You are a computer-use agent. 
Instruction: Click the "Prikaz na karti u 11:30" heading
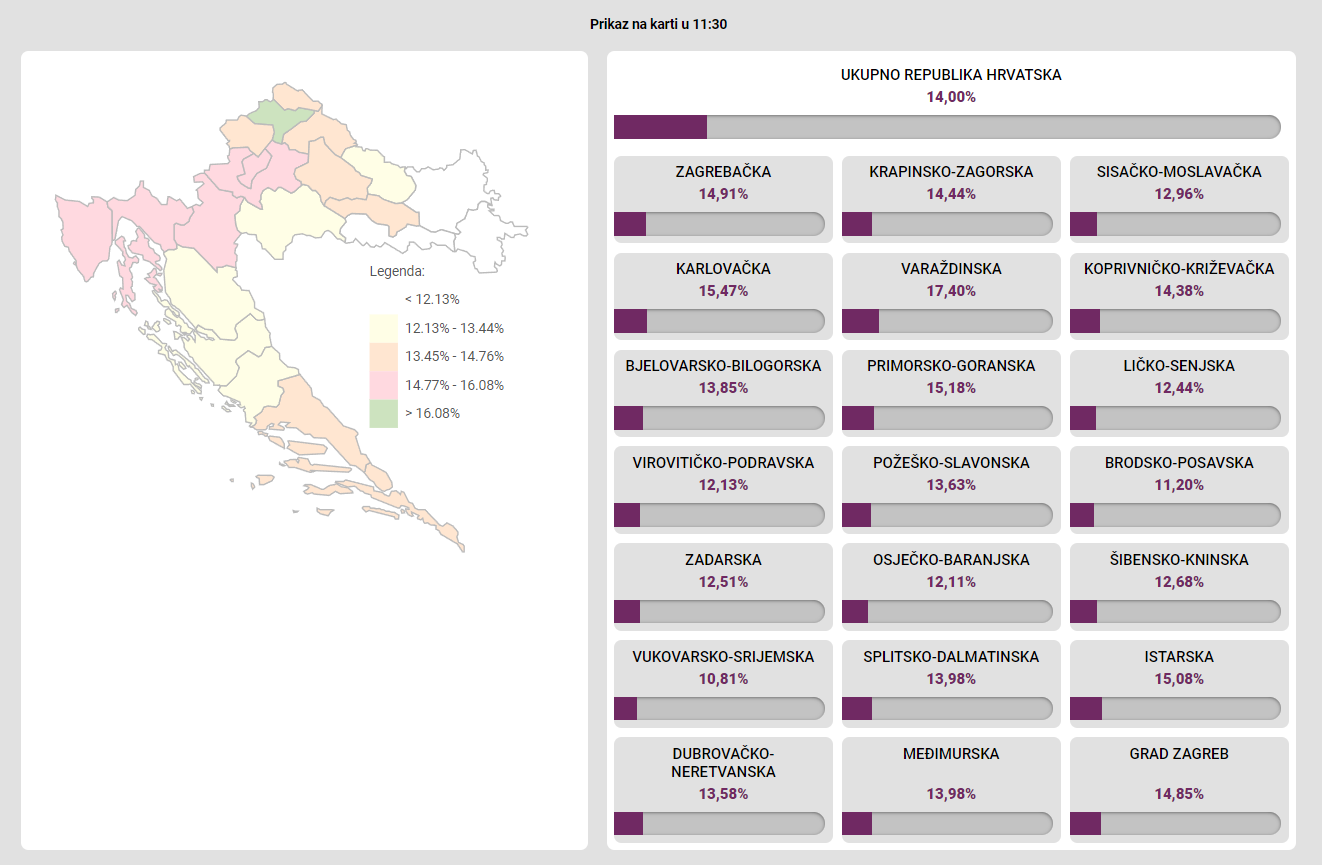[x=658, y=24]
